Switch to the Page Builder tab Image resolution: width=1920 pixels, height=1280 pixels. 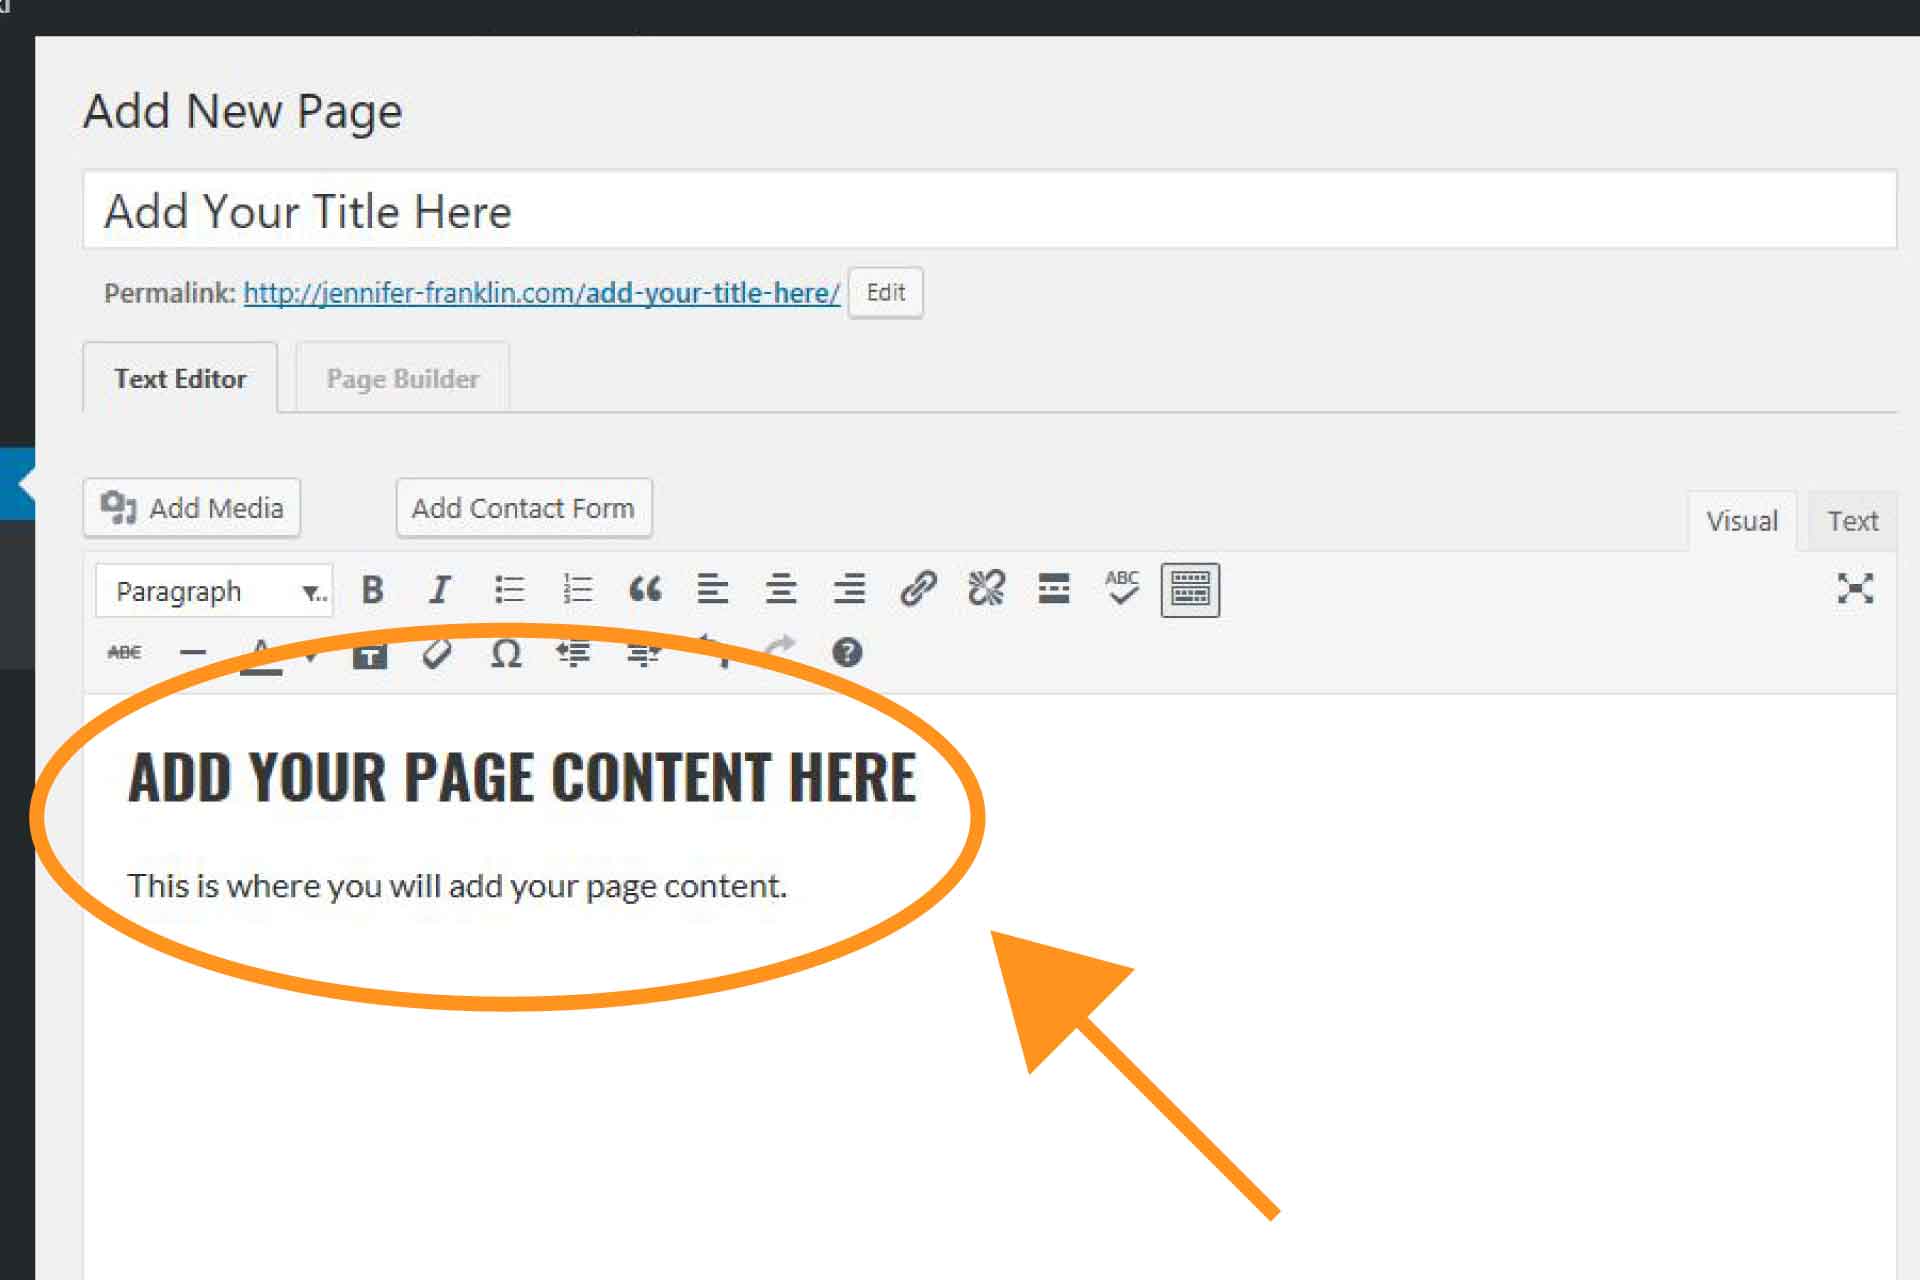pos(399,377)
